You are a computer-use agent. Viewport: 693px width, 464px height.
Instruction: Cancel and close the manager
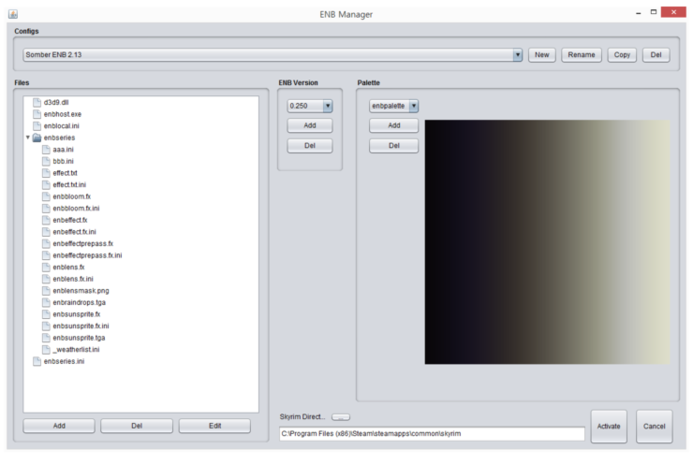[654, 426]
